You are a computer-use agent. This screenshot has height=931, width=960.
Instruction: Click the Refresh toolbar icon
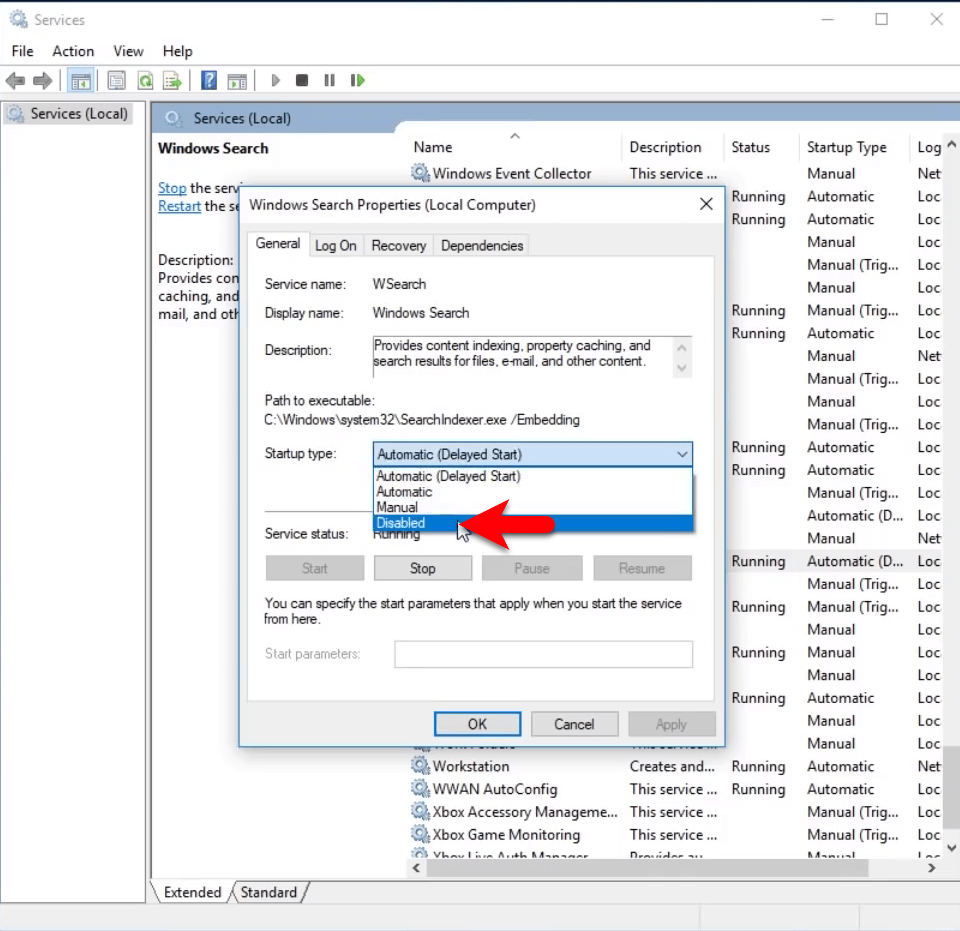coord(145,80)
